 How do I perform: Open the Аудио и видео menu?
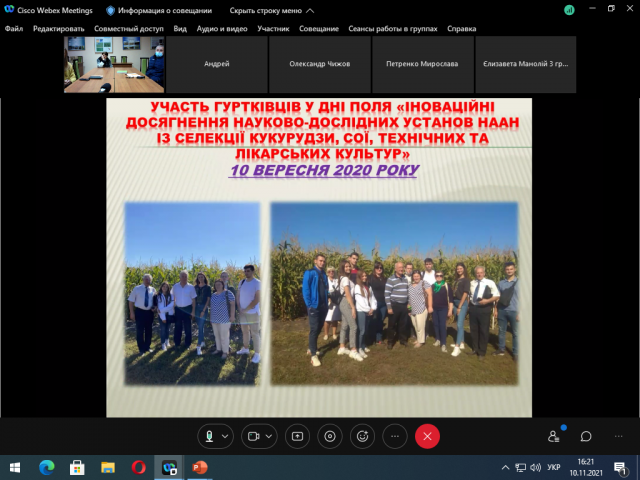click(222, 29)
